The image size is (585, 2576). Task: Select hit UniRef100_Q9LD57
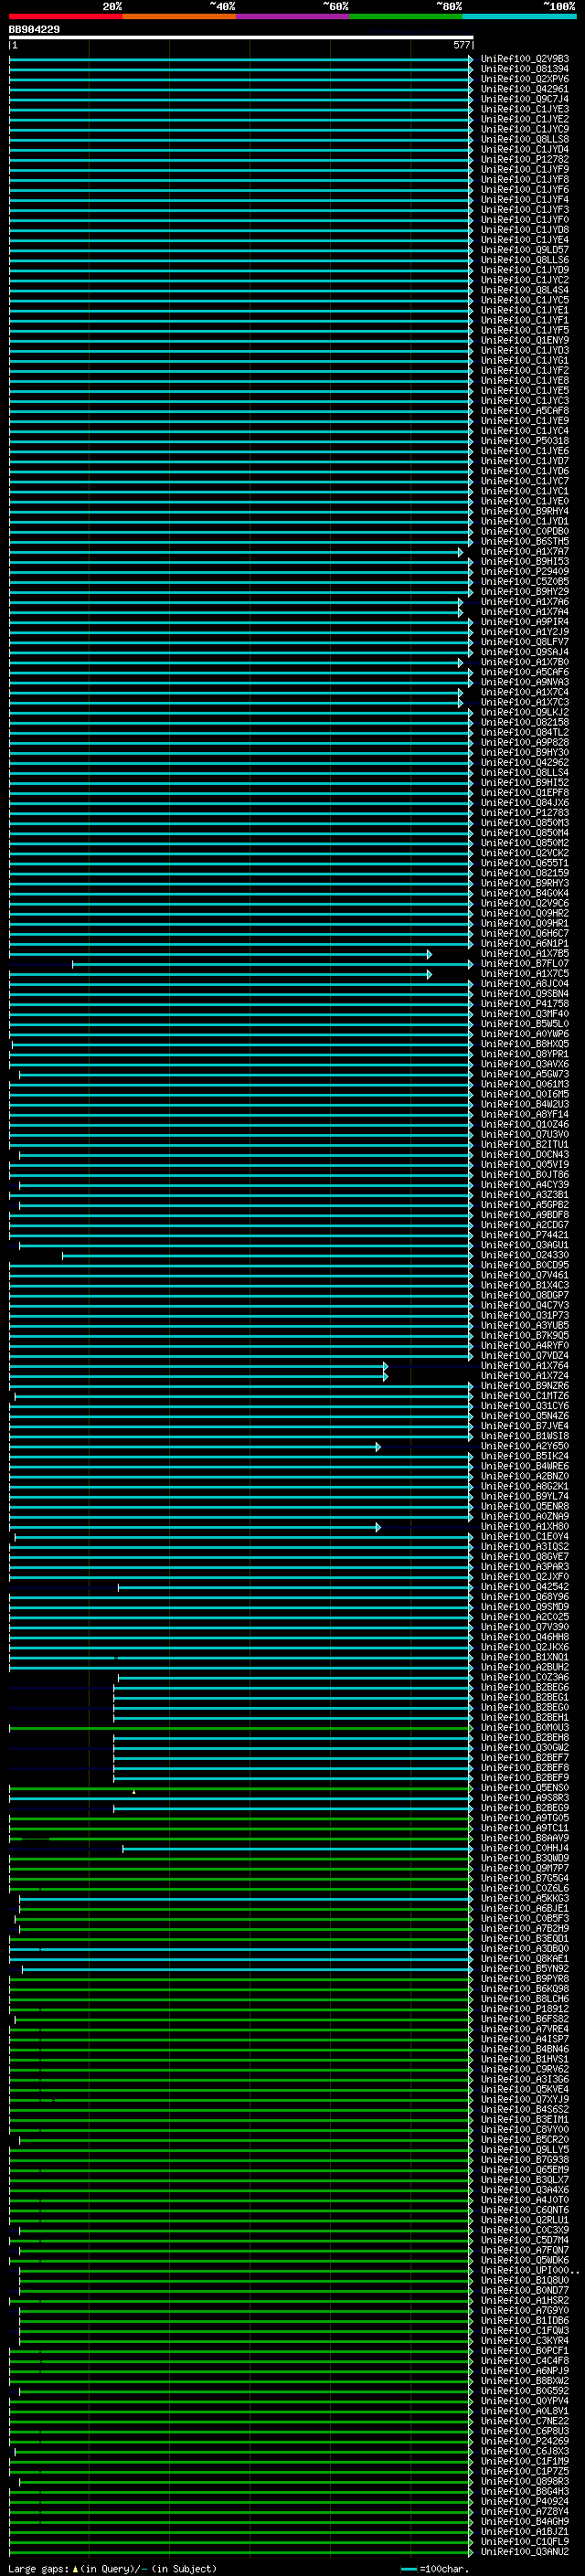(525, 250)
